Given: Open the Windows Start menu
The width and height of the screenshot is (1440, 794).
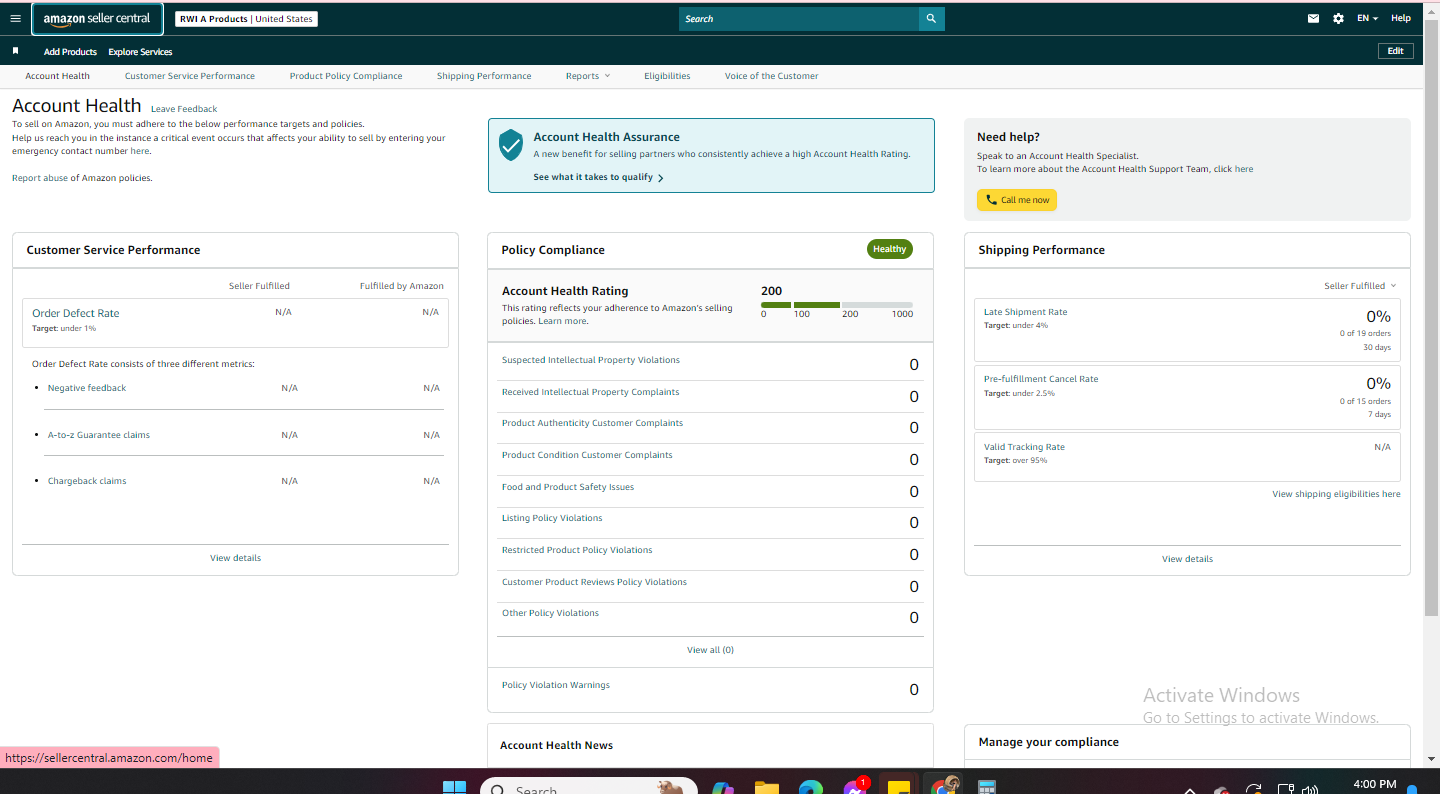Looking at the screenshot, I should pos(454,788).
